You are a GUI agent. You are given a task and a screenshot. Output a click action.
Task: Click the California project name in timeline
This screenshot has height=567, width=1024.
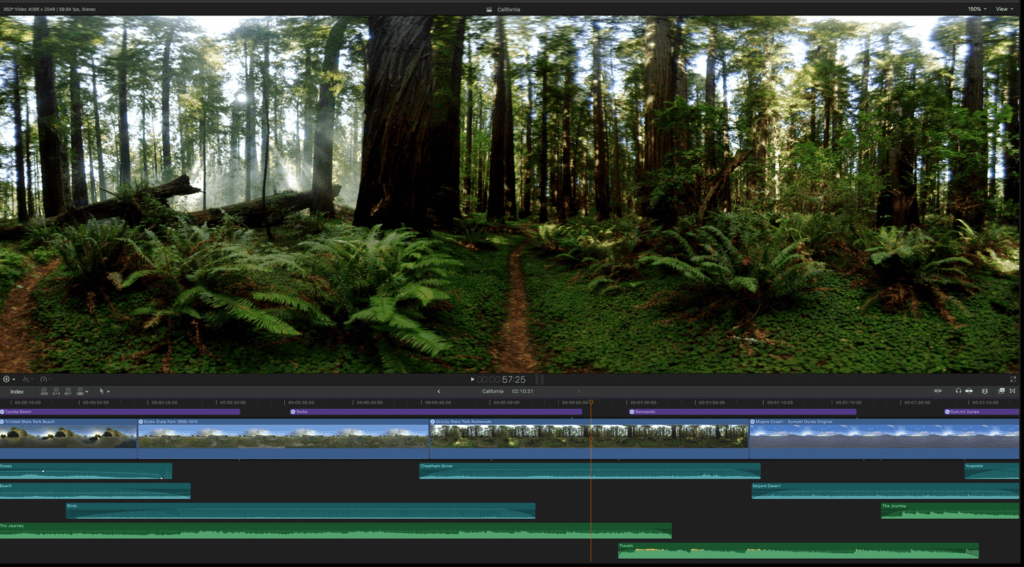[x=493, y=391]
